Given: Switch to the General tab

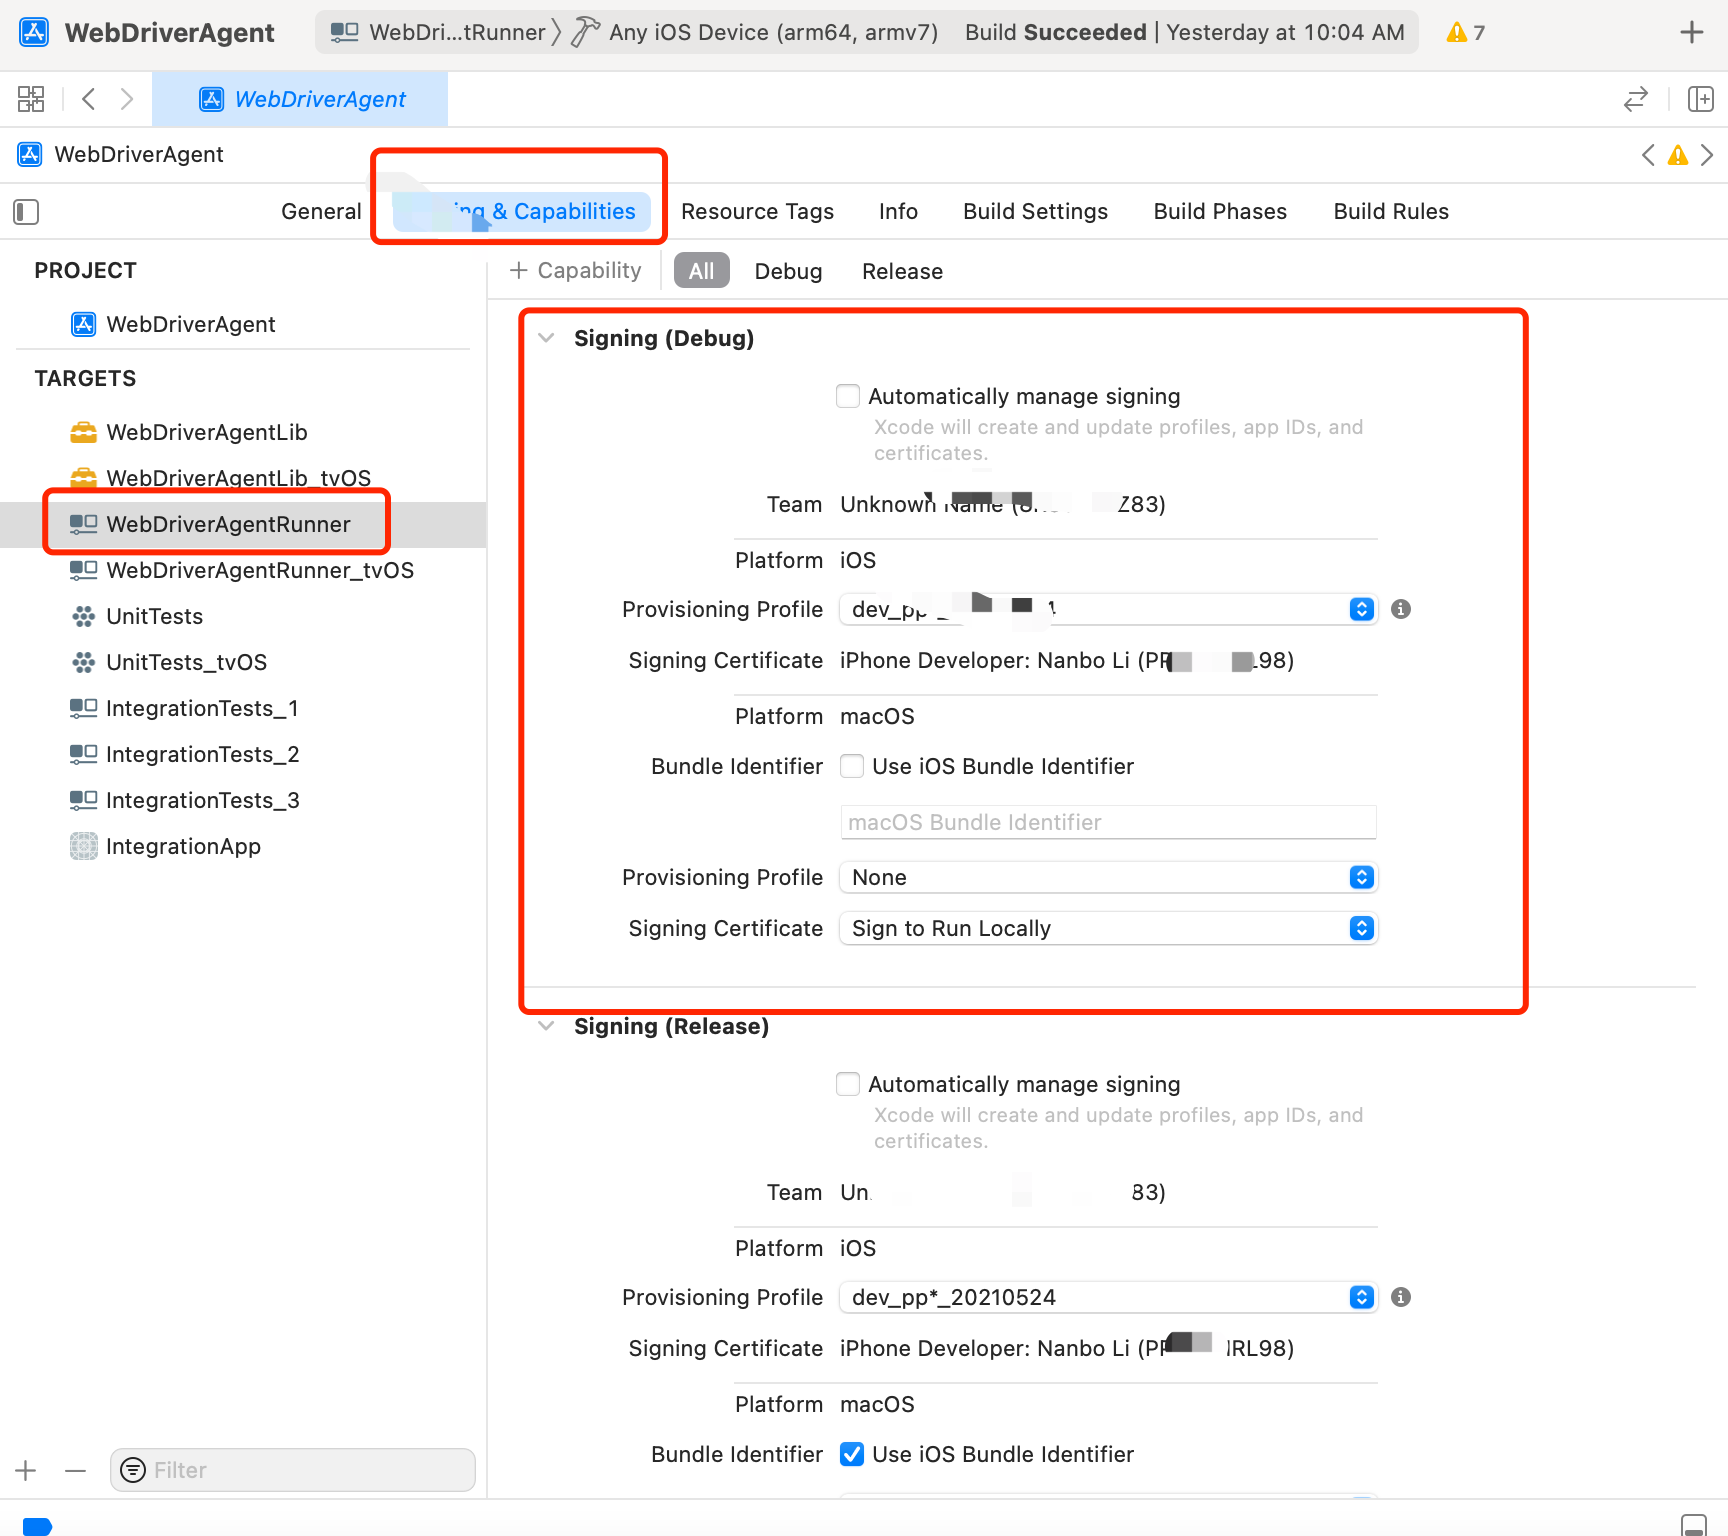Looking at the screenshot, I should click(321, 211).
